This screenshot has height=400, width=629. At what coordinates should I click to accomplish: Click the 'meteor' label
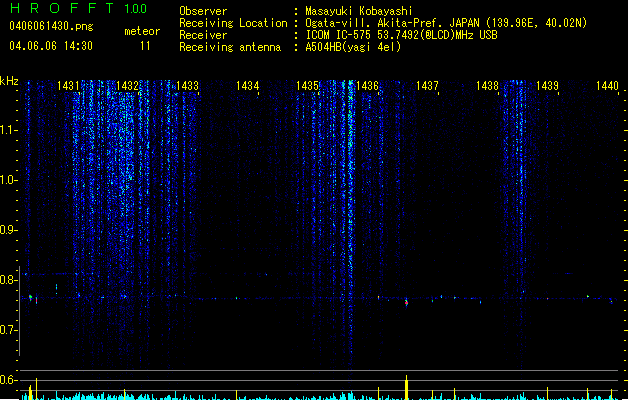142,31
